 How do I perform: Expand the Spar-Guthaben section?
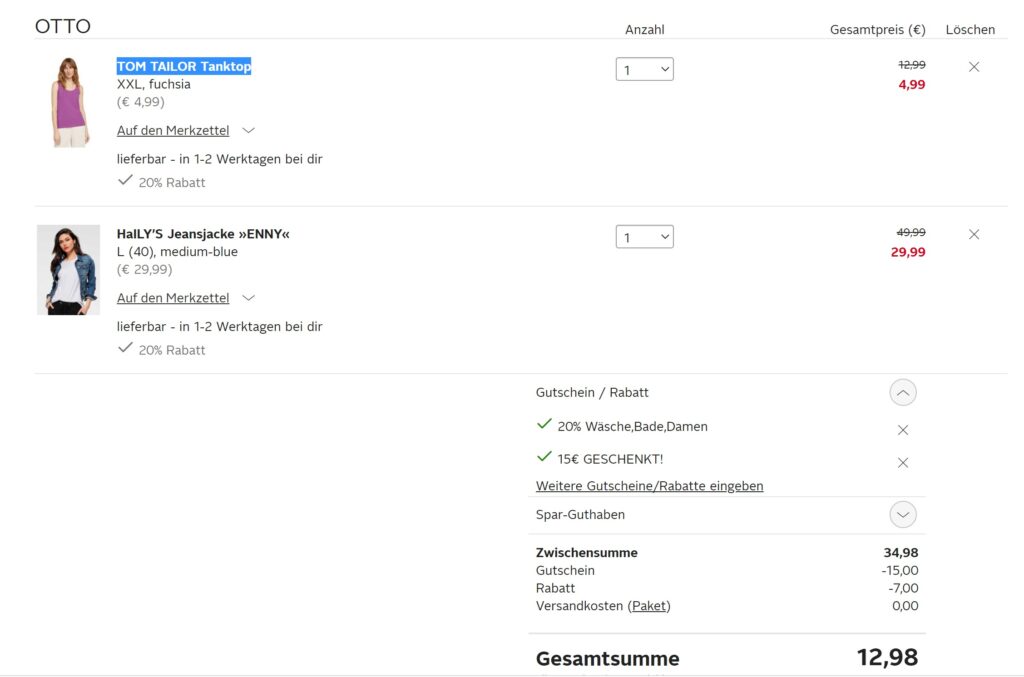point(903,514)
